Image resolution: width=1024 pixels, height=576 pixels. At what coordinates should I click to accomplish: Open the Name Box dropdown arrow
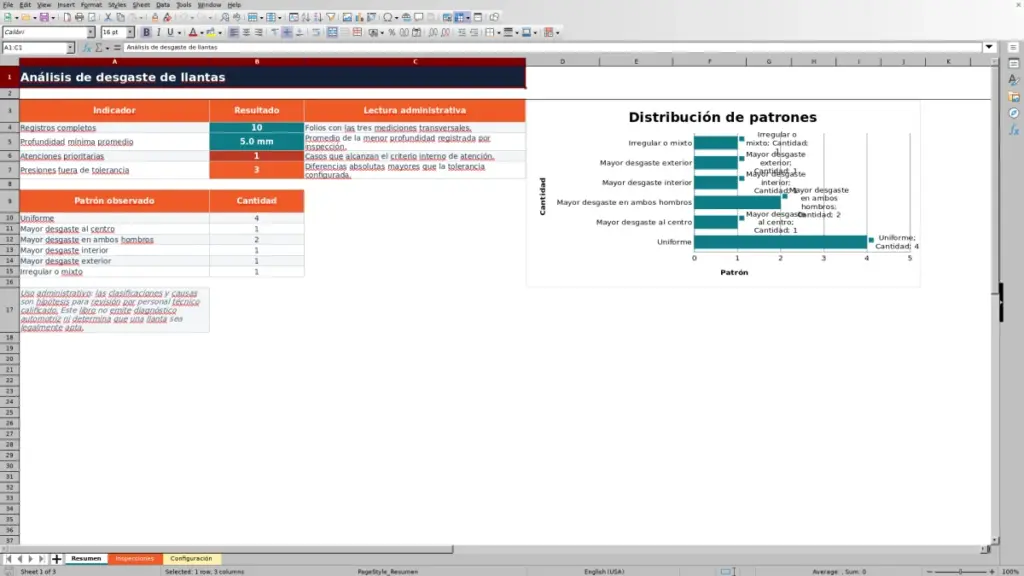70,48
